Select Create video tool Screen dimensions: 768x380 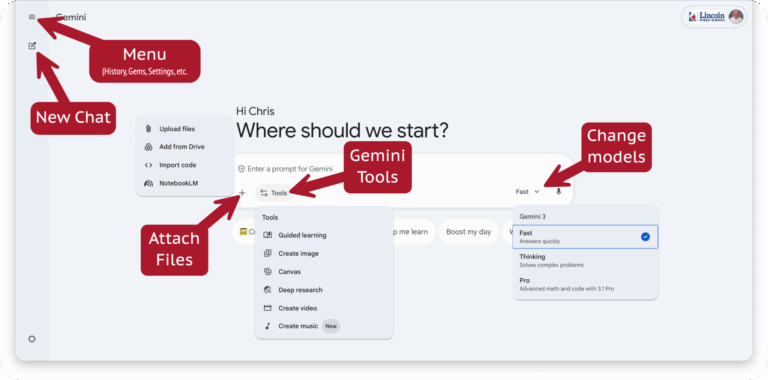pos(324,308)
